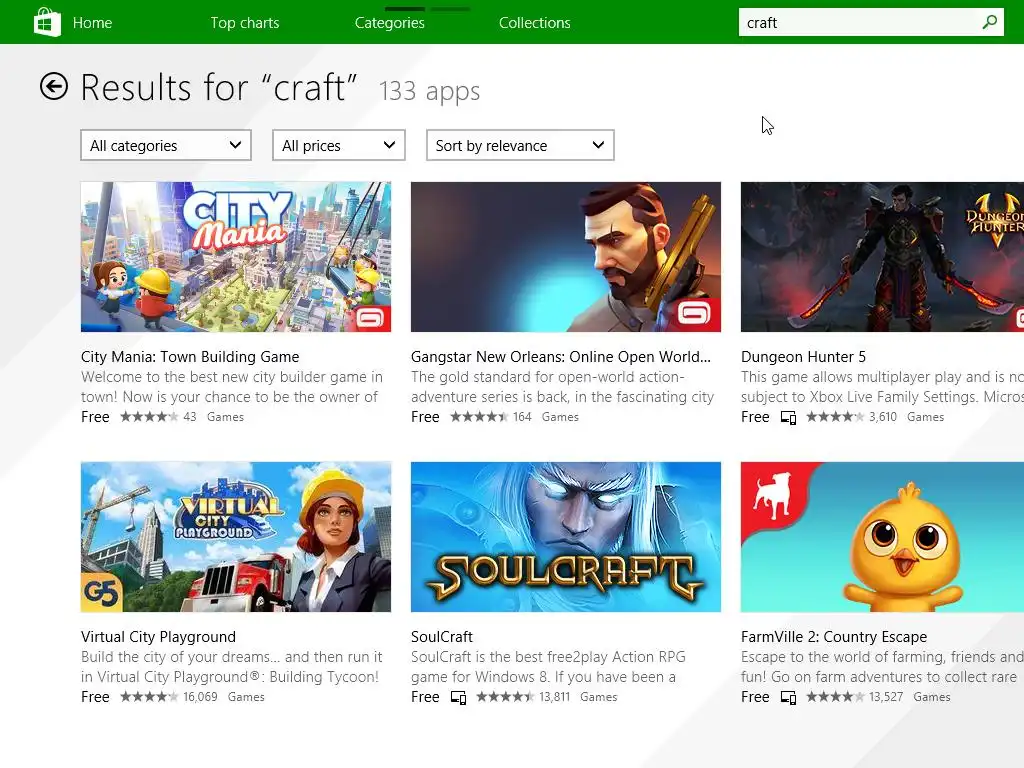Open City Mania: Town Building Game title
1024x768 pixels.
point(190,357)
